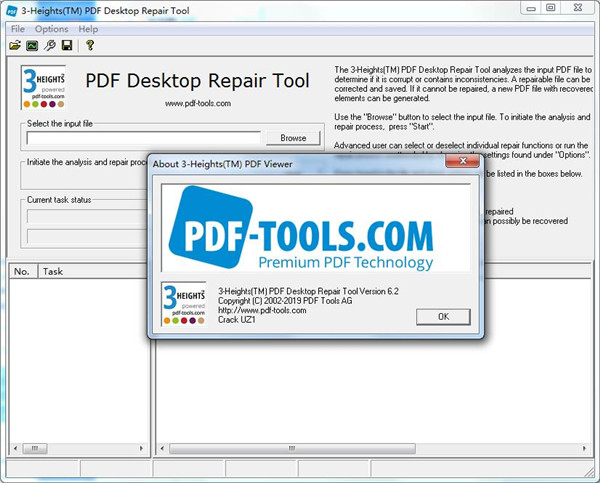The image size is (600, 483).
Task: Click the No. column header
Action: coord(23,271)
